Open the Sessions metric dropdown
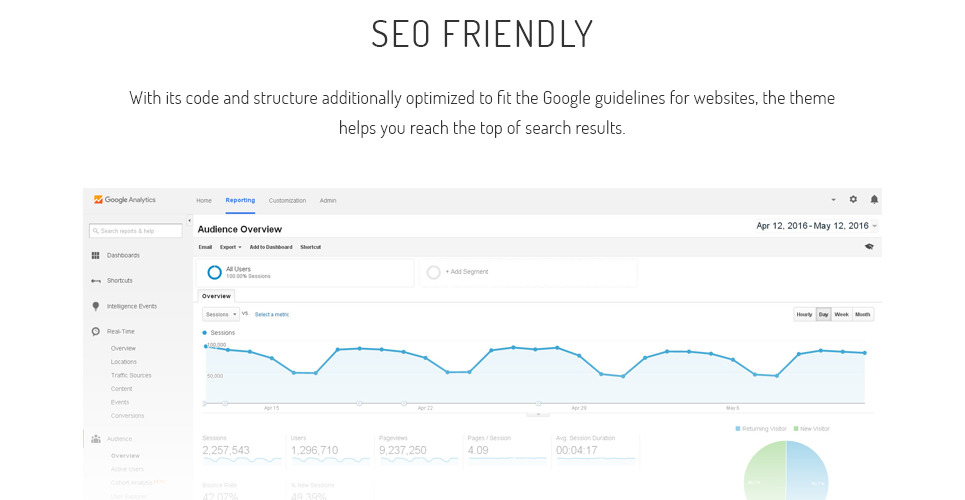This screenshot has height=500, width=965. [220, 314]
